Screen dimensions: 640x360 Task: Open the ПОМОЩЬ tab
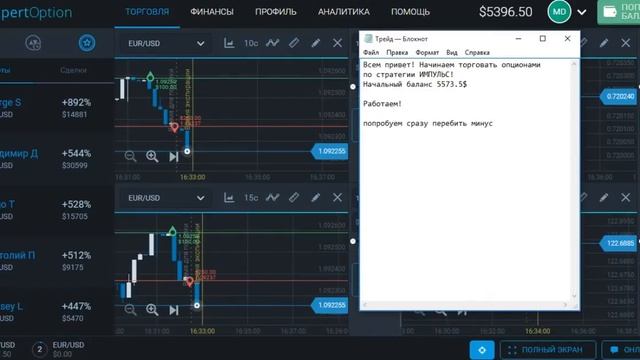[x=410, y=12]
